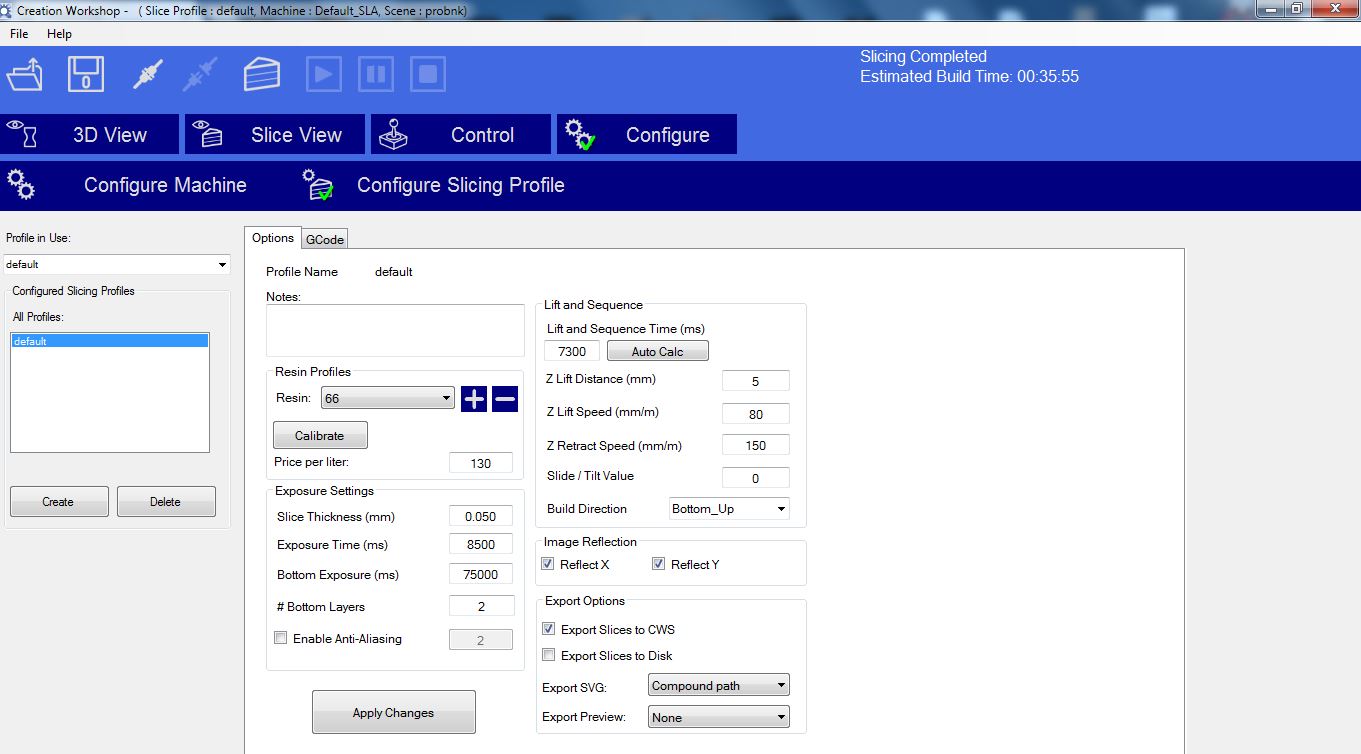Expand the Export SVG dropdown

click(719, 686)
